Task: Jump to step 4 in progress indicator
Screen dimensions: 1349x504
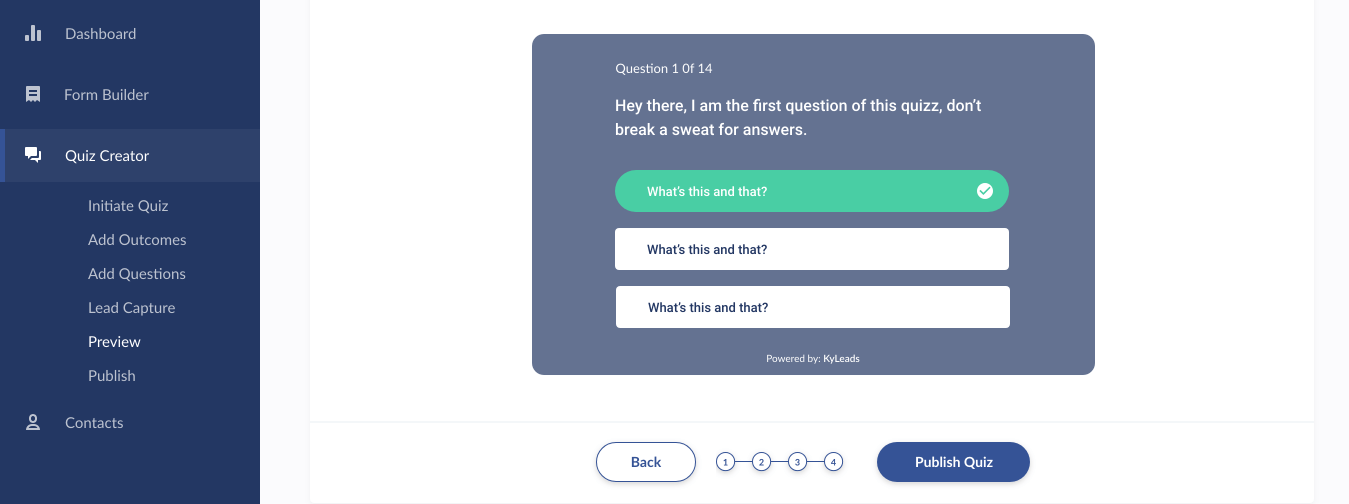Action: pyautogui.click(x=834, y=462)
